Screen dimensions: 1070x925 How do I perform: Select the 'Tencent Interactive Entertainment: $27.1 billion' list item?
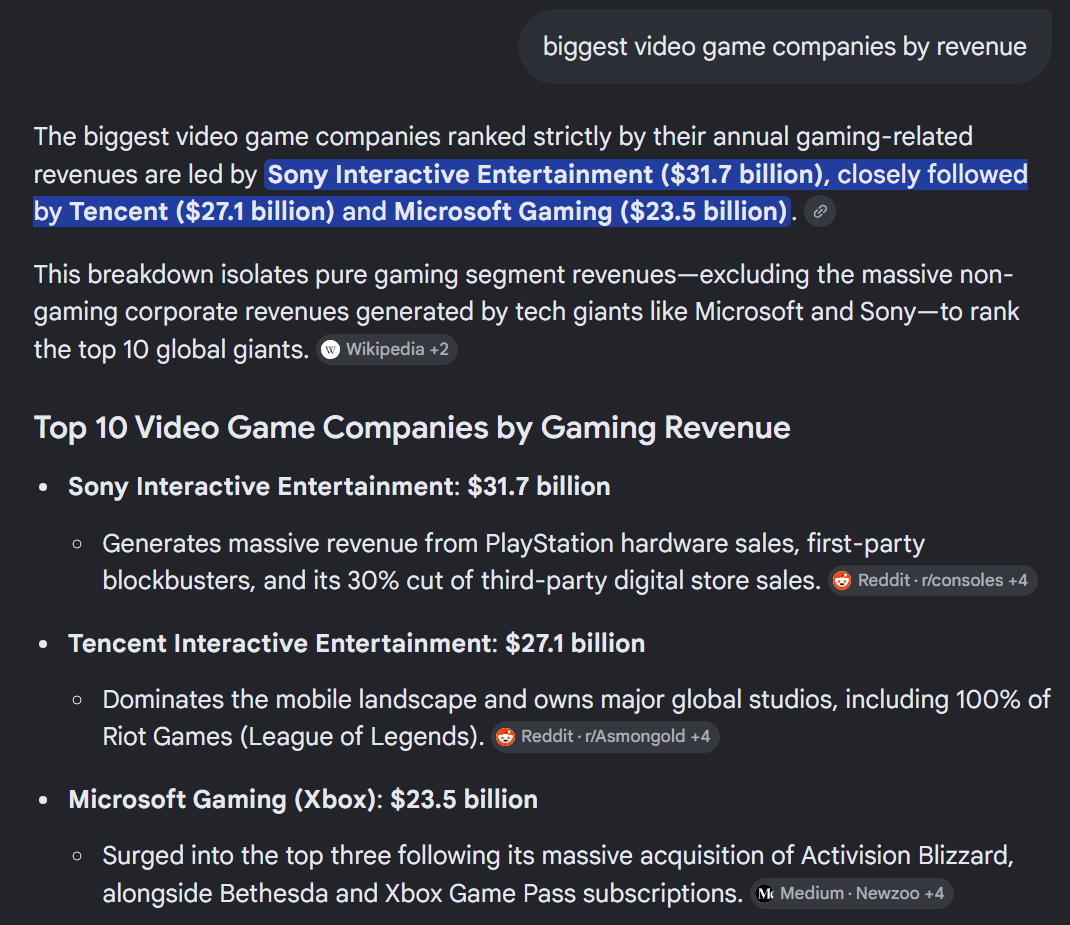pos(356,644)
